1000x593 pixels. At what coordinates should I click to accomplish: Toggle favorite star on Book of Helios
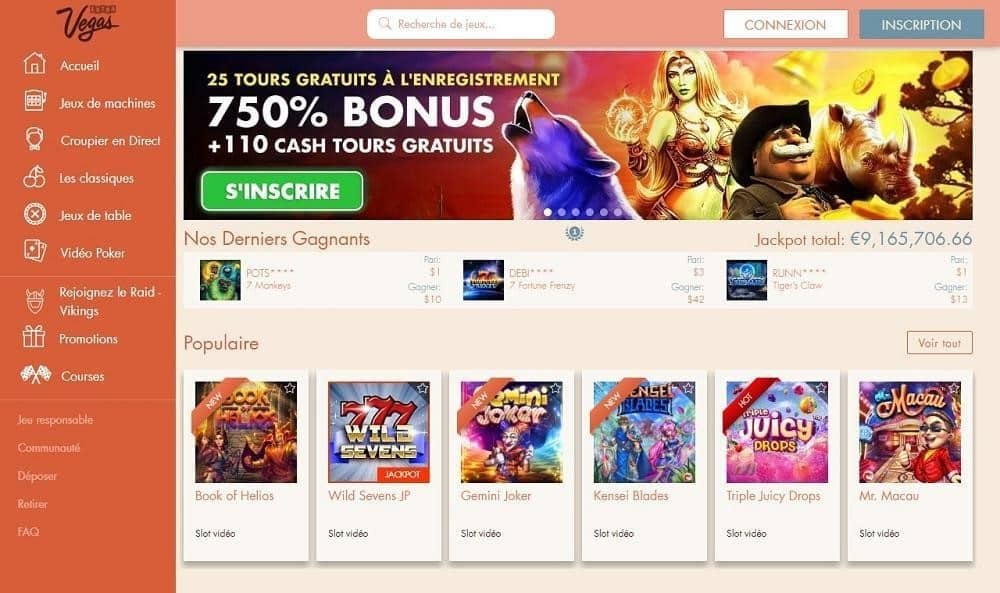pyautogui.click(x=290, y=388)
